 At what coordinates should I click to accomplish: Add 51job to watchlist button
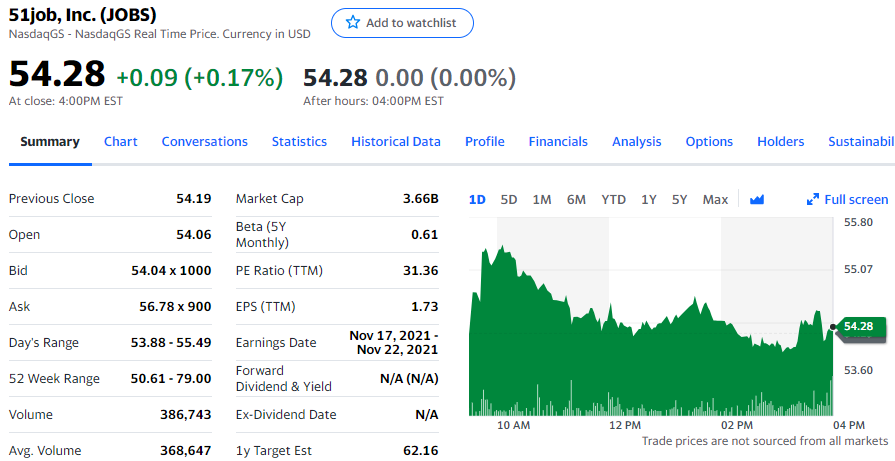pos(402,23)
